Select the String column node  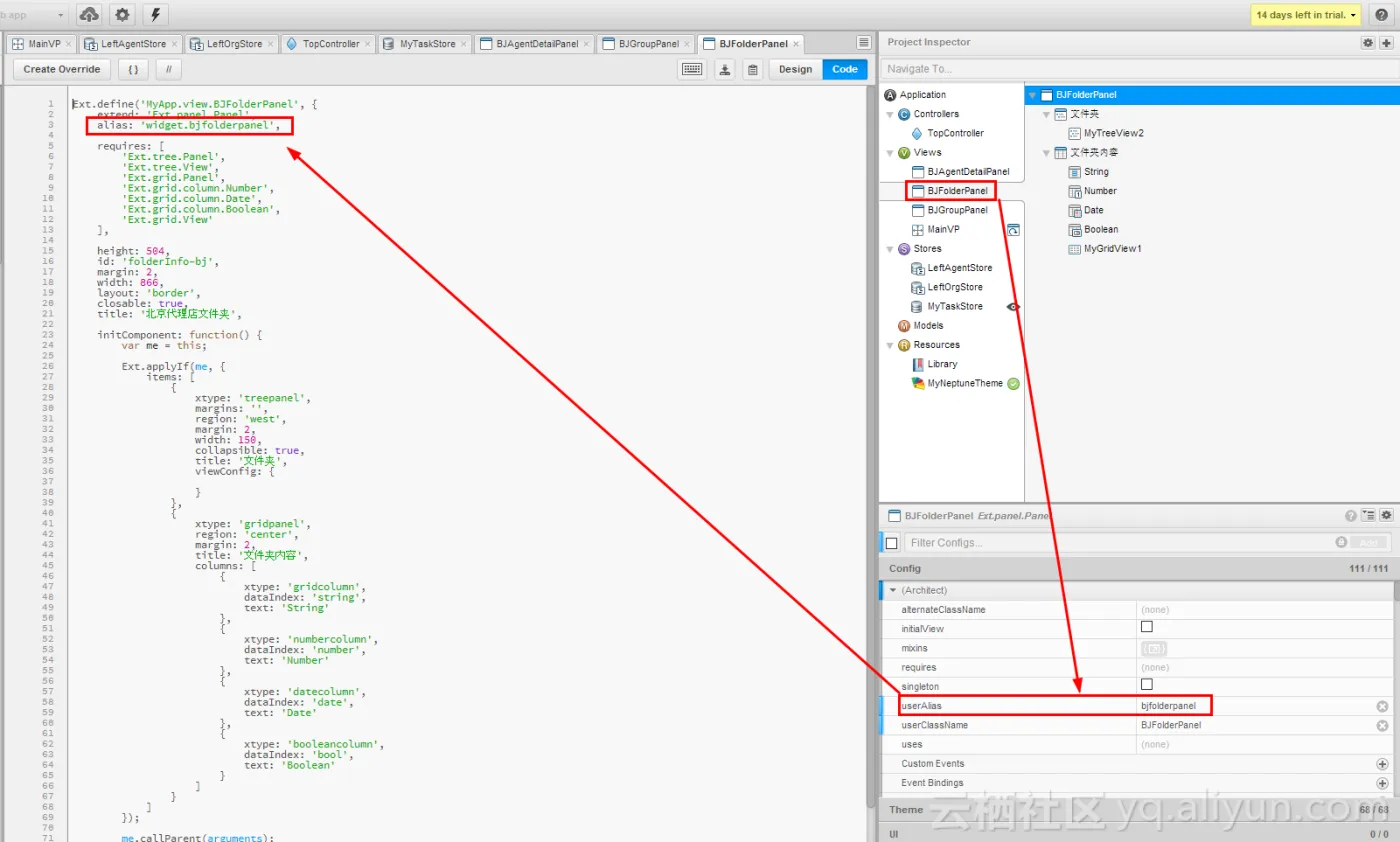coord(1095,172)
